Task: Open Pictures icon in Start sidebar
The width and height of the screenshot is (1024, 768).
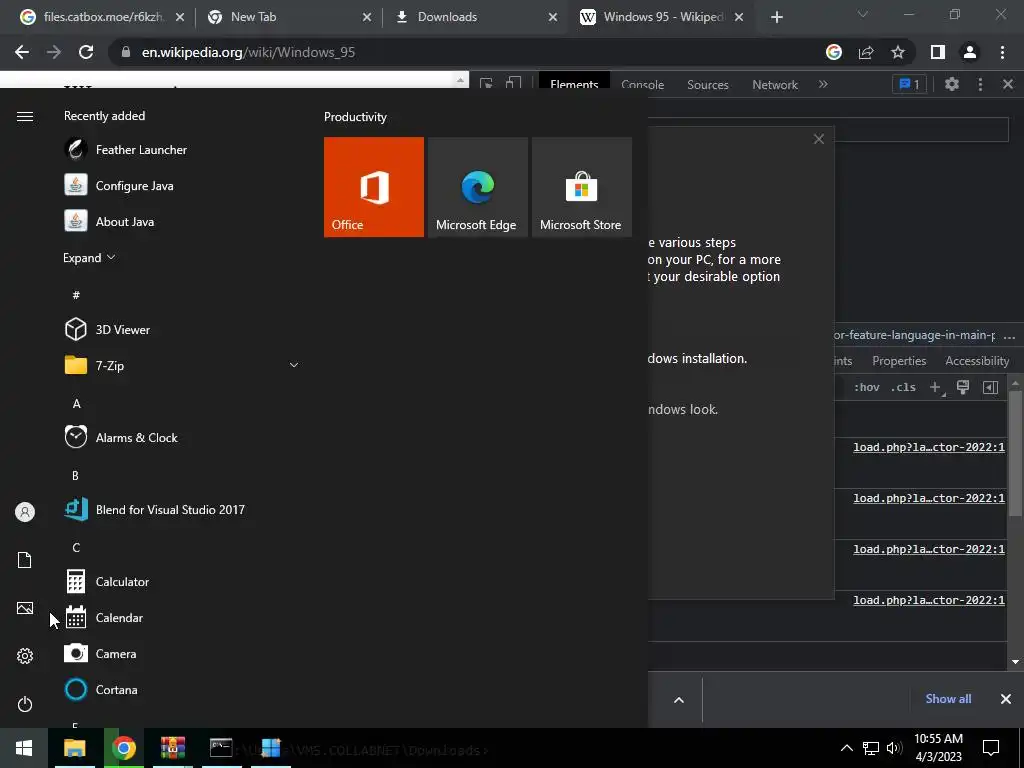Action: point(25,608)
